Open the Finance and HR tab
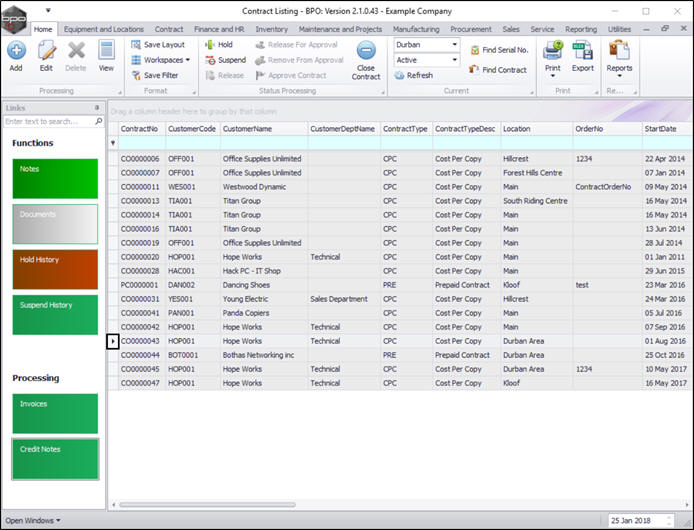This screenshot has height=530, width=694. click(x=219, y=29)
